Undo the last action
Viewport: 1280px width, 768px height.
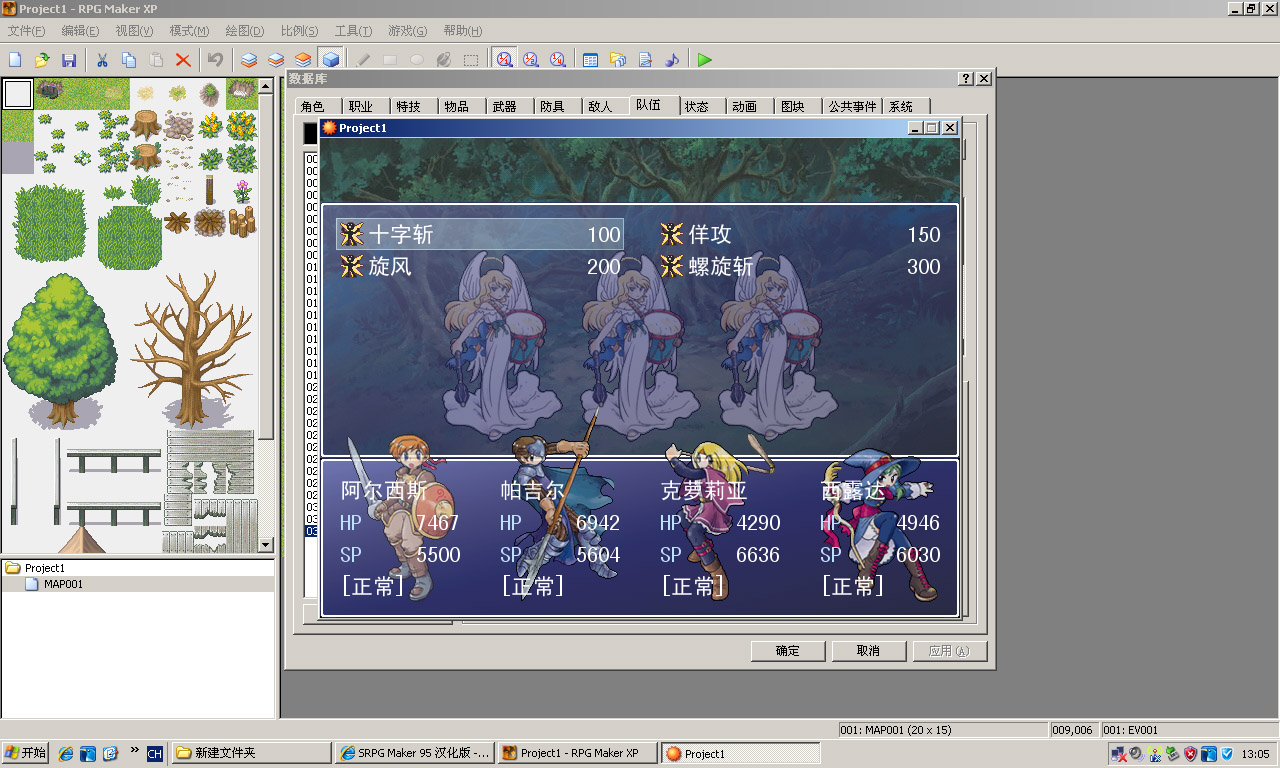click(215, 60)
